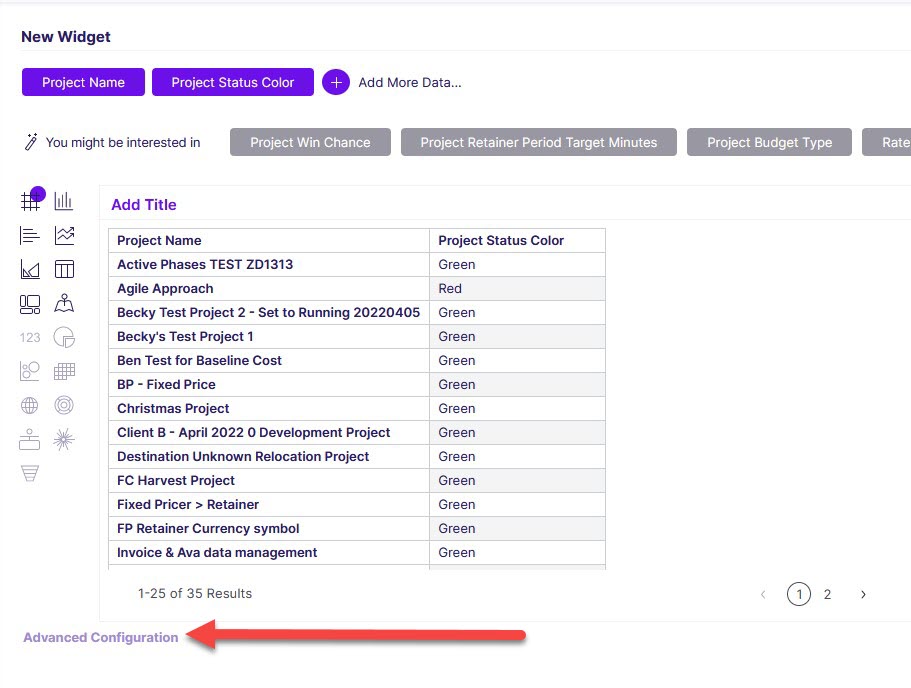The image size is (911, 688).
Task: Click next page chevron arrow
Action: pos(863,594)
